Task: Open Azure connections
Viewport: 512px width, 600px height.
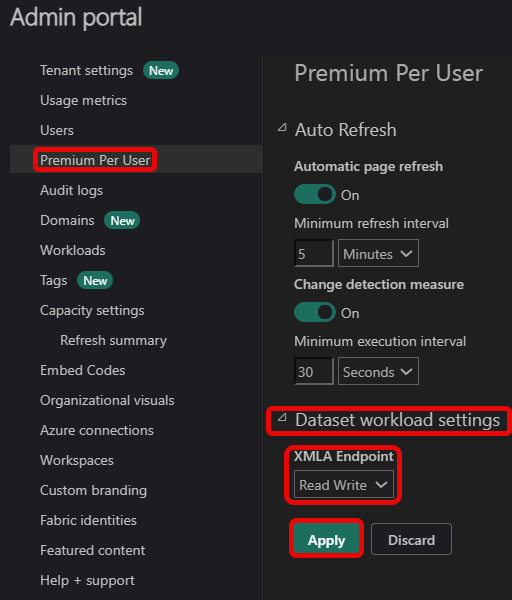Action: (97, 430)
